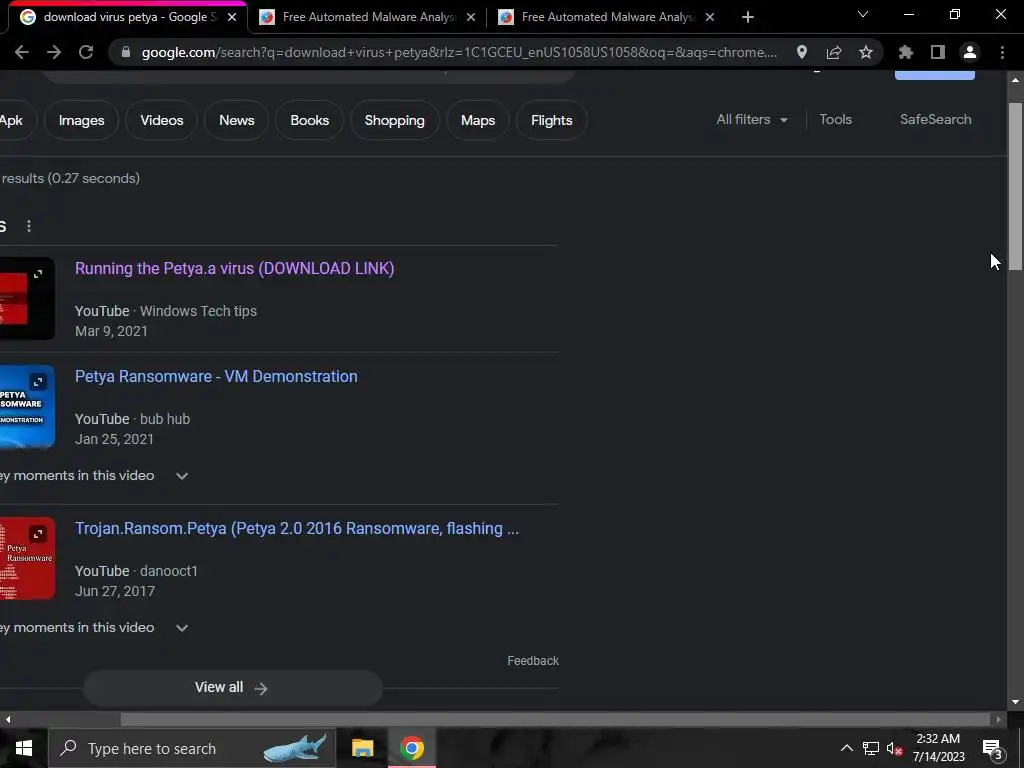1024x768 pixels.
Task: Click the Petya.a virus video thumbnail
Action: point(27,298)
